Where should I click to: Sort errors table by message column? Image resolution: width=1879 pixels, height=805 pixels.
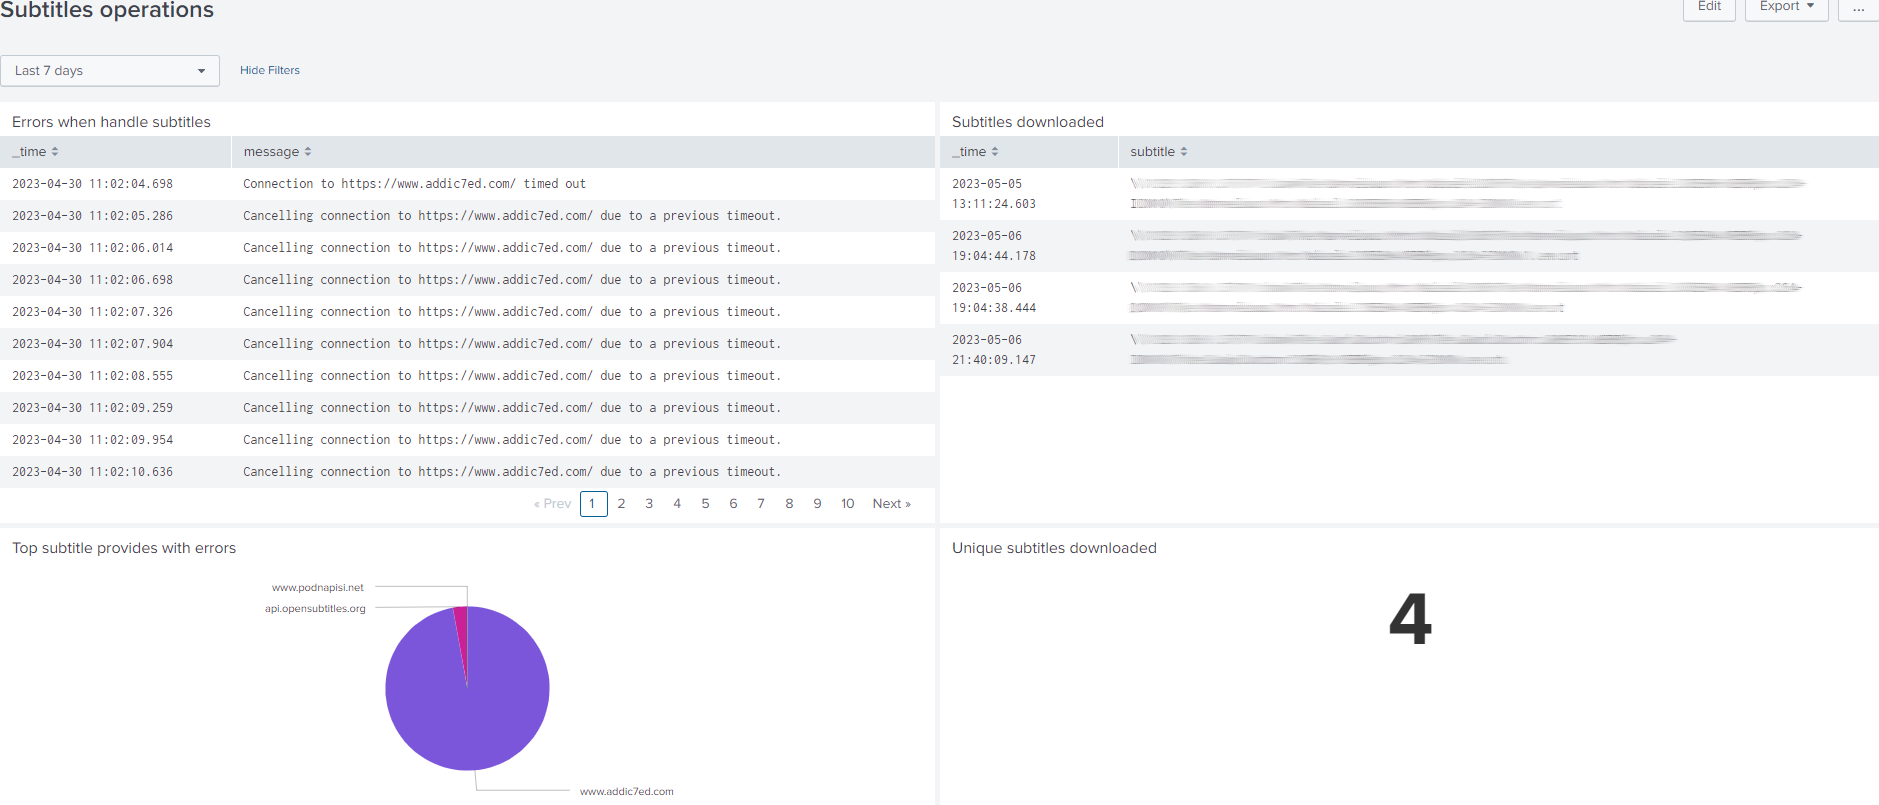click(277, 152)
